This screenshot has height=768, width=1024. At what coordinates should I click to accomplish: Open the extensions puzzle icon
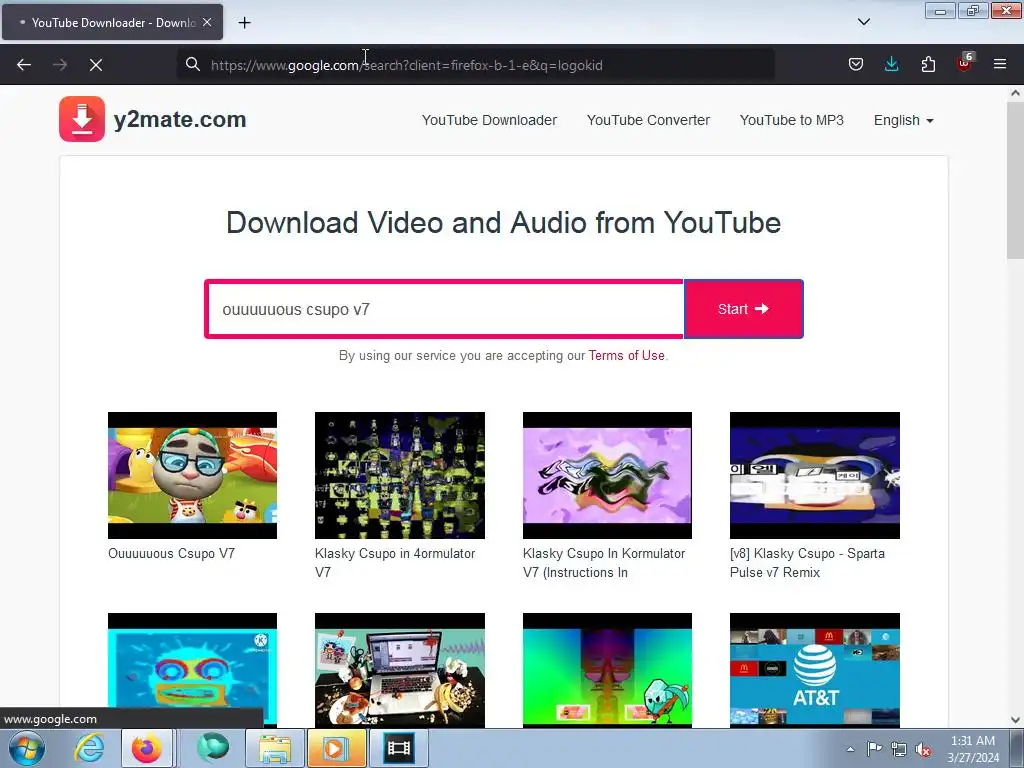928,64
